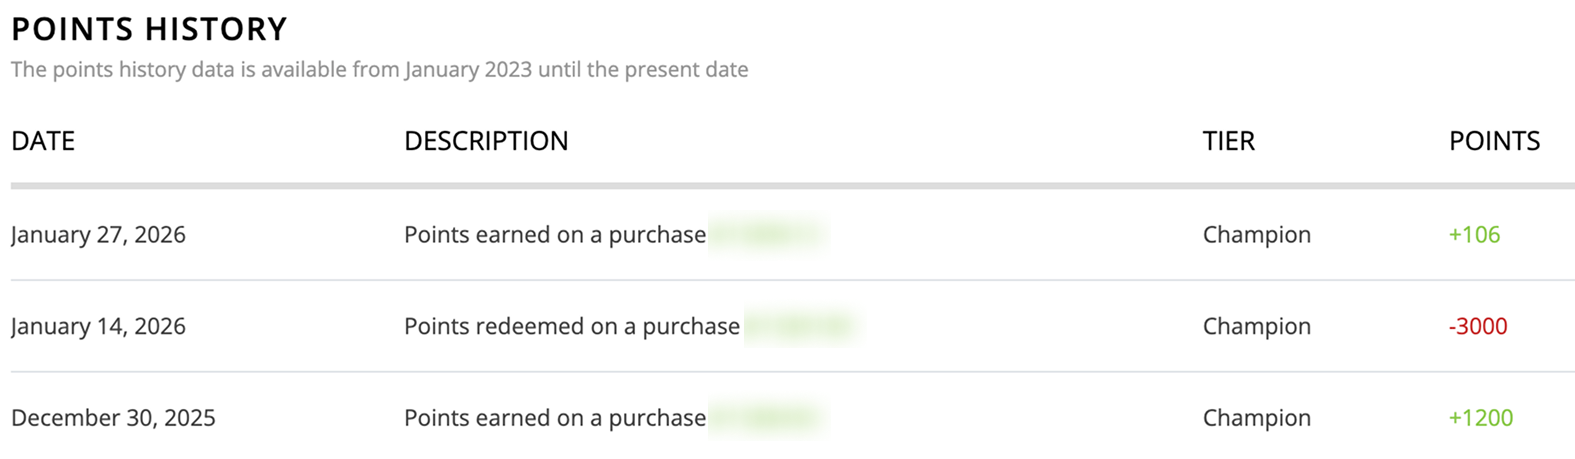Click the +106 points value
This screenshot has width=1575, height=459.
pos(1474,235)
